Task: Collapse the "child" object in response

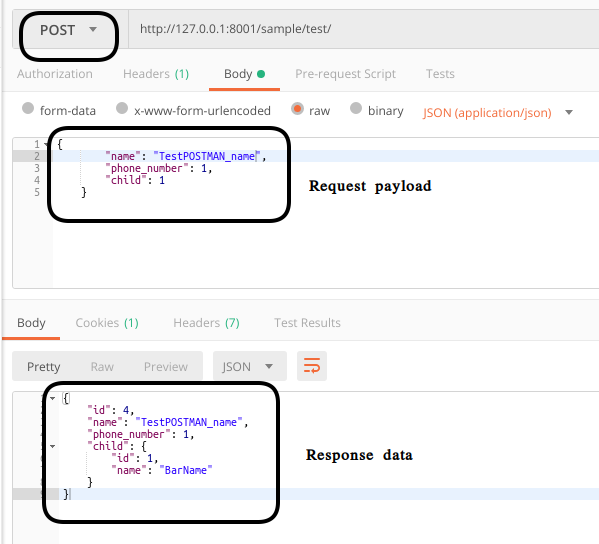Action: 52,446
